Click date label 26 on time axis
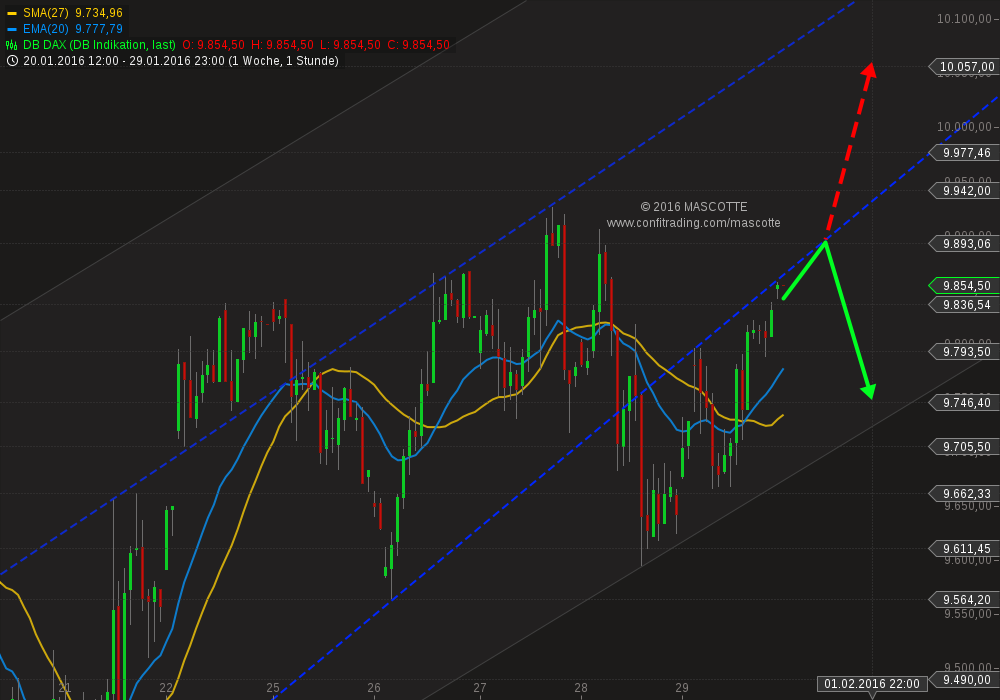Screen dimensions: 1000x700 pyautogui.click(x=374, y=688)
